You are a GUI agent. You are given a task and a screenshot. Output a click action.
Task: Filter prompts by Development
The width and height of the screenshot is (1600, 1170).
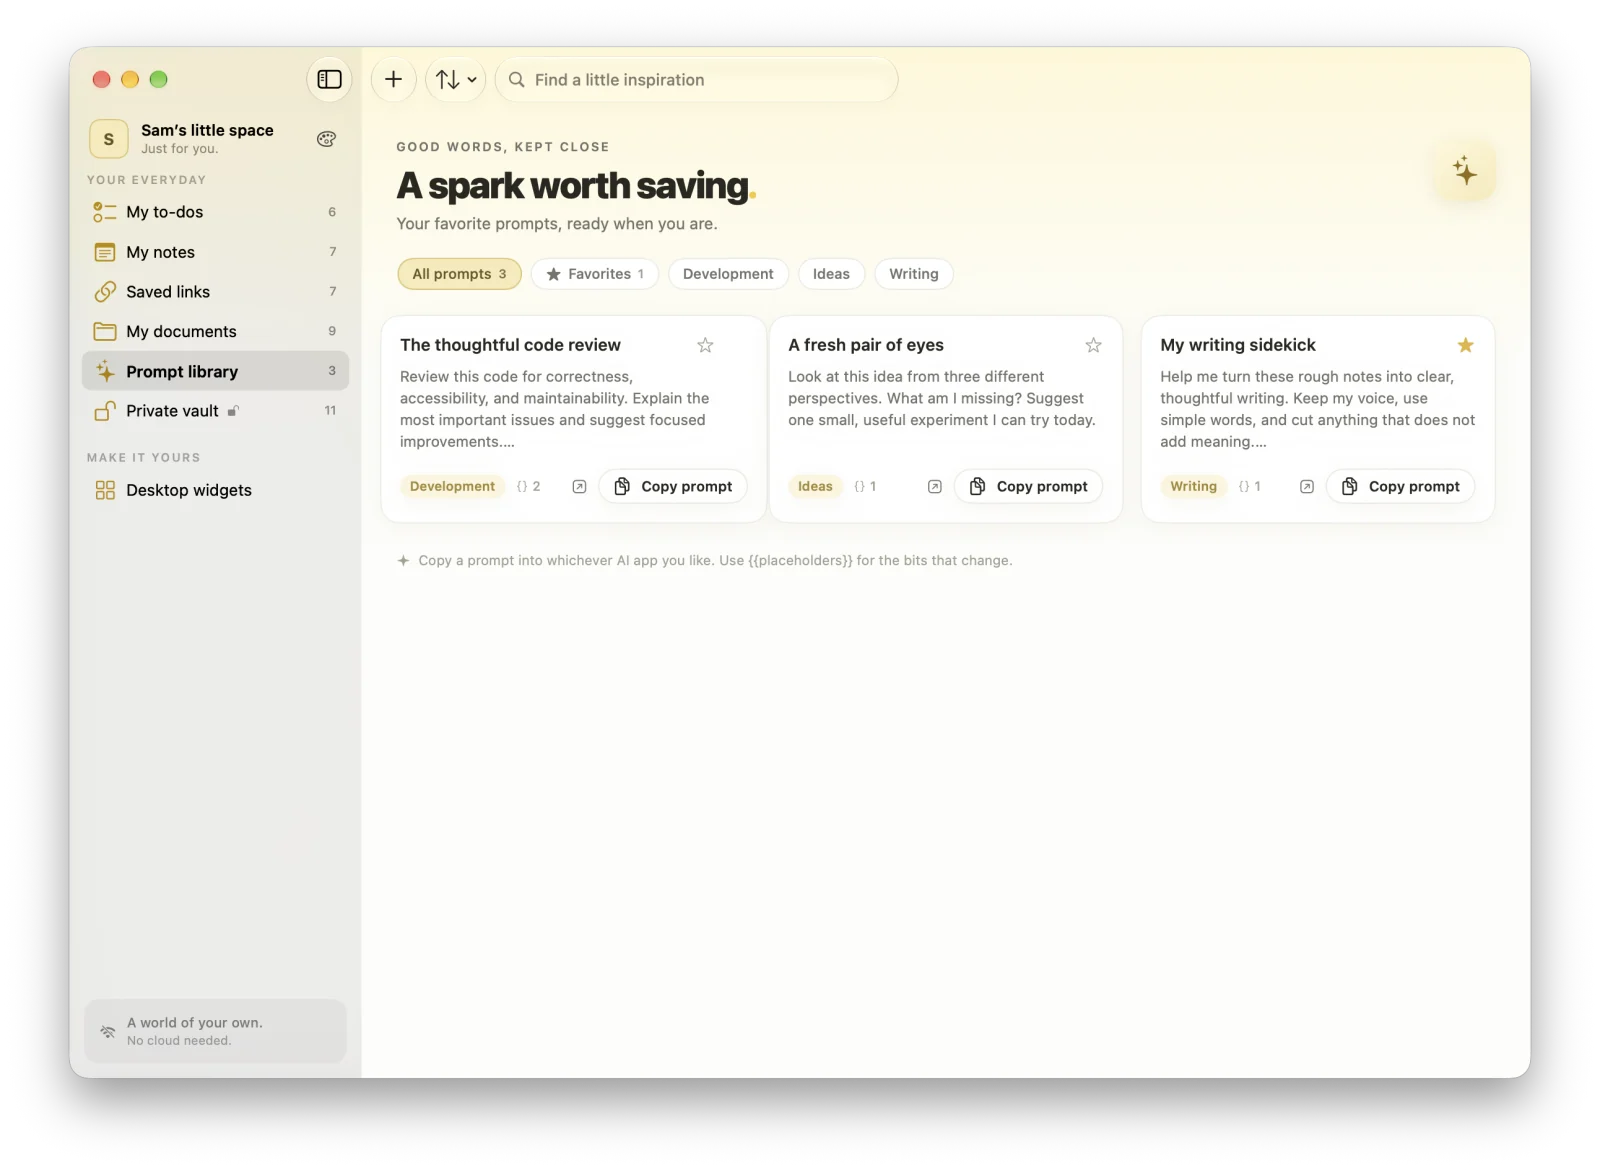click(x=728, y=274)
